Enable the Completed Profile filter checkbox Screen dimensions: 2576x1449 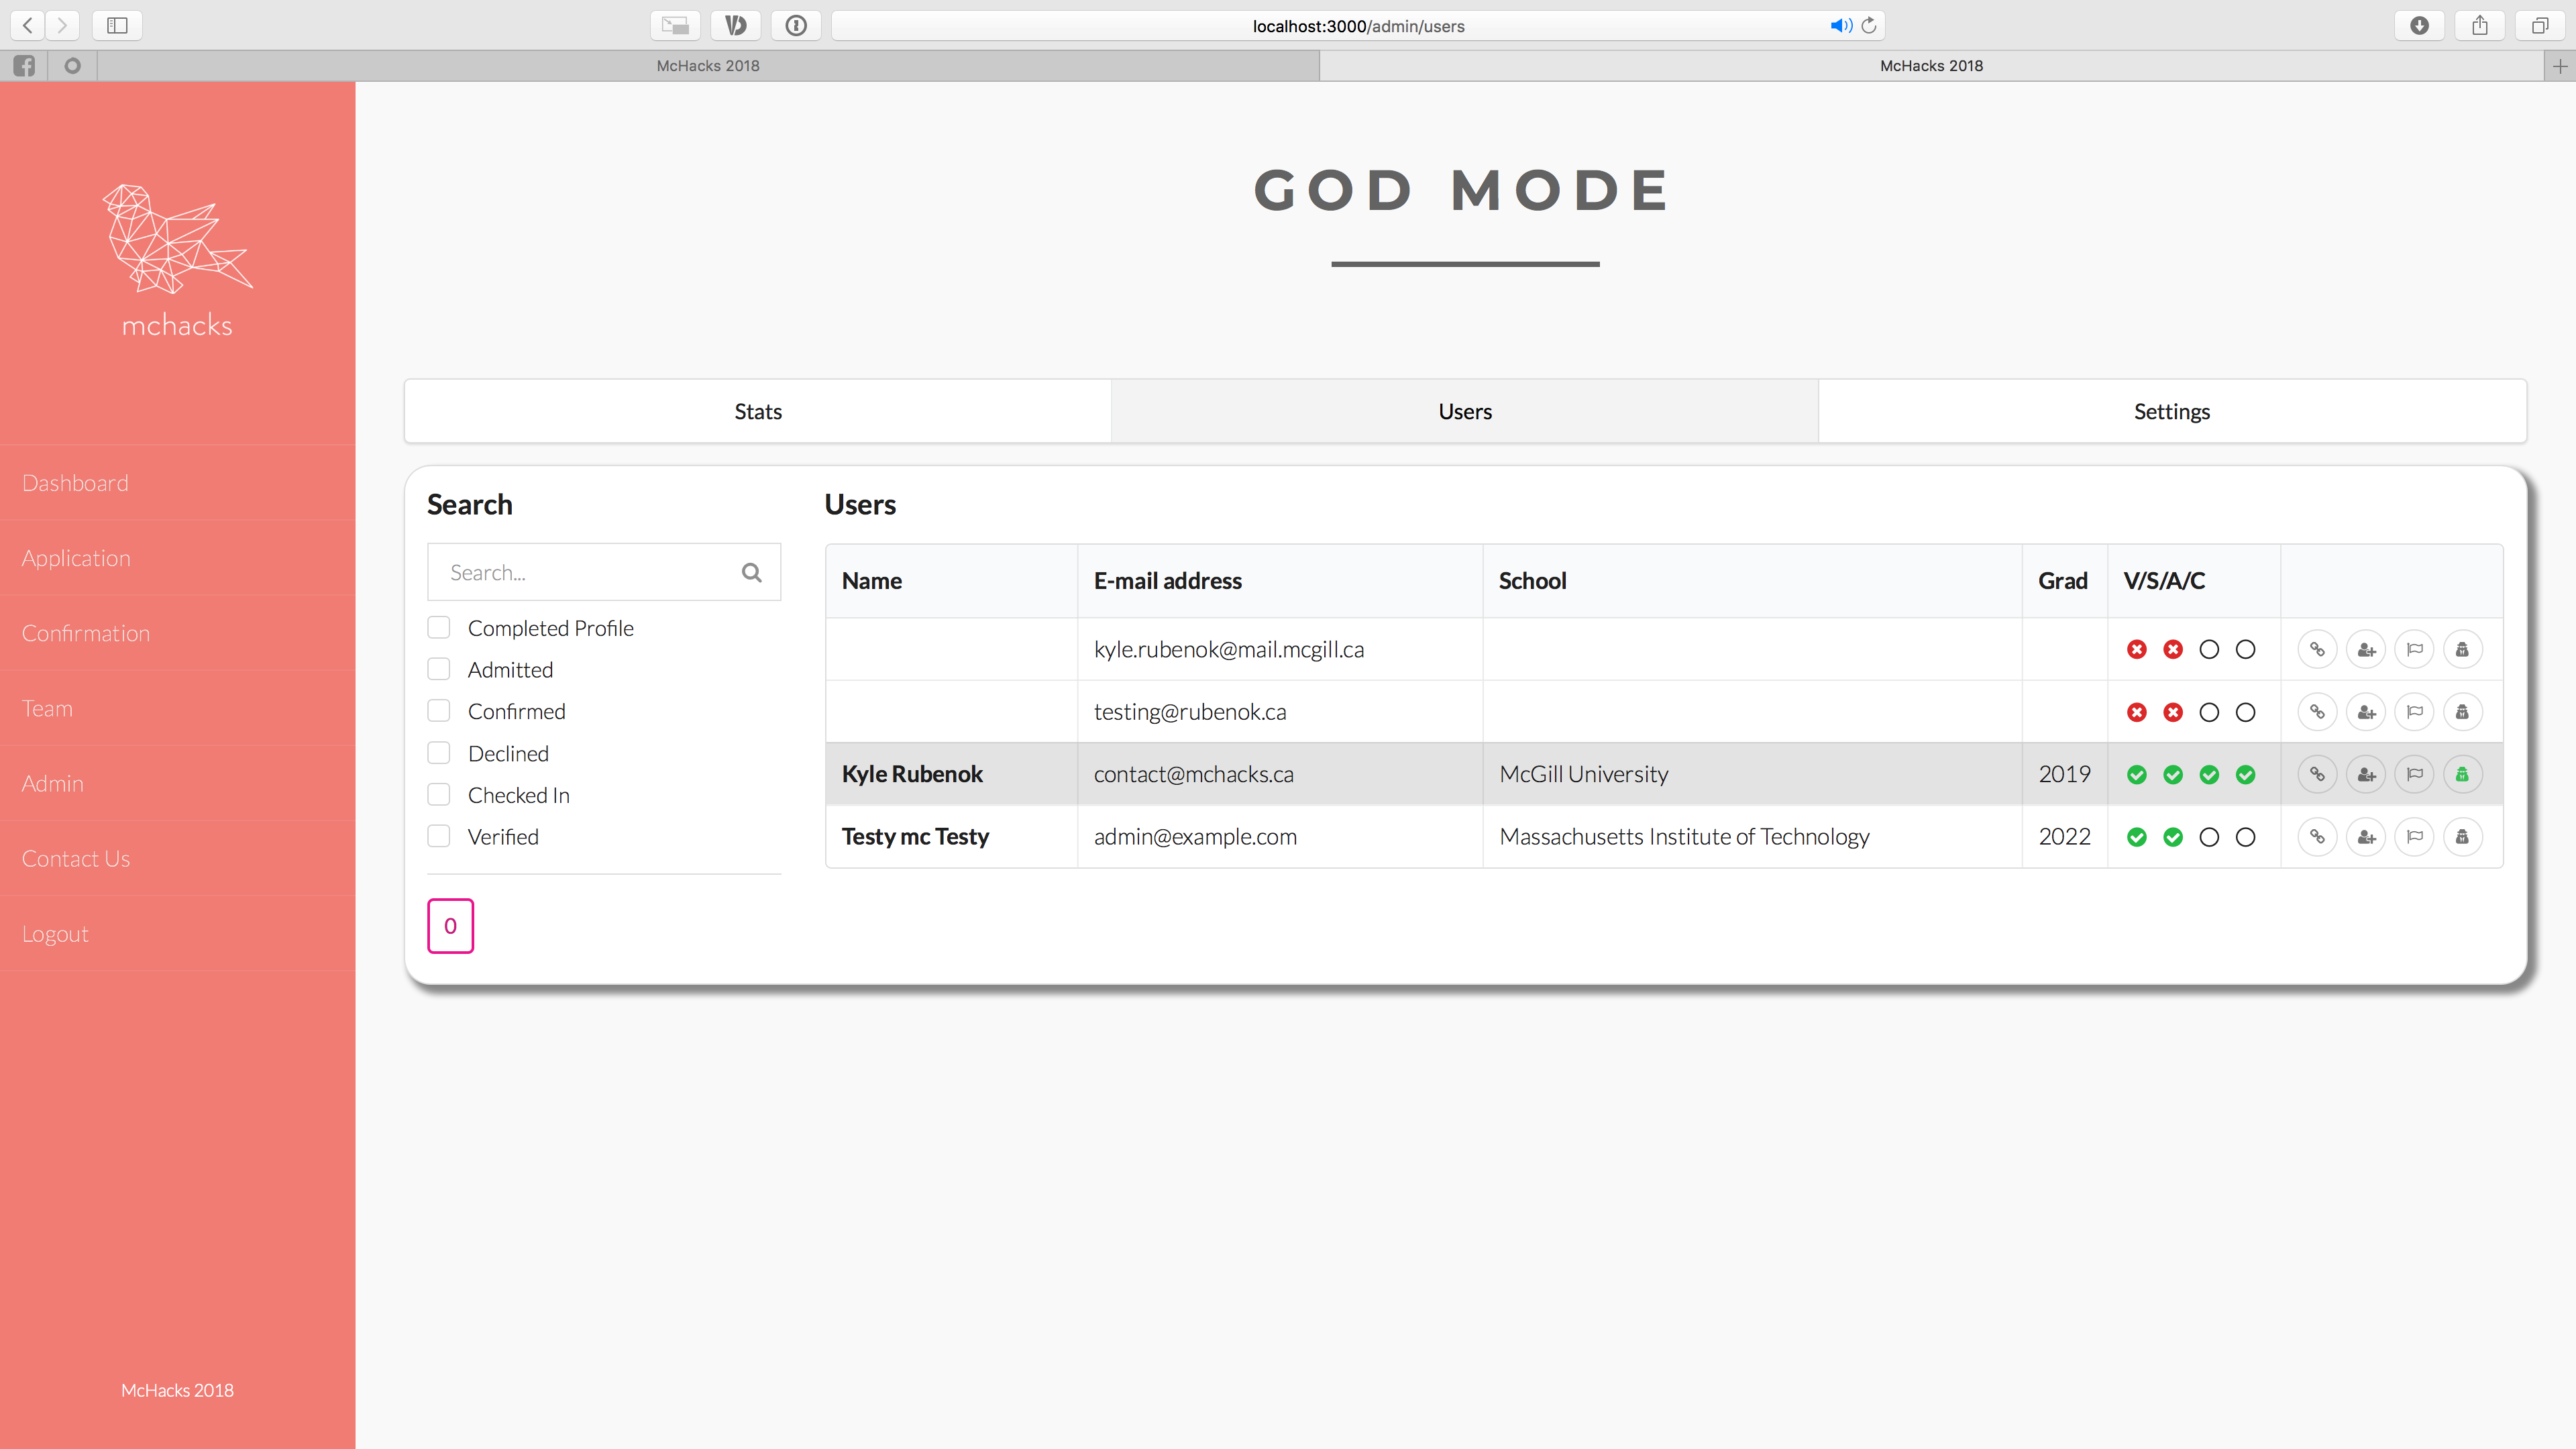tap(439, 628)
